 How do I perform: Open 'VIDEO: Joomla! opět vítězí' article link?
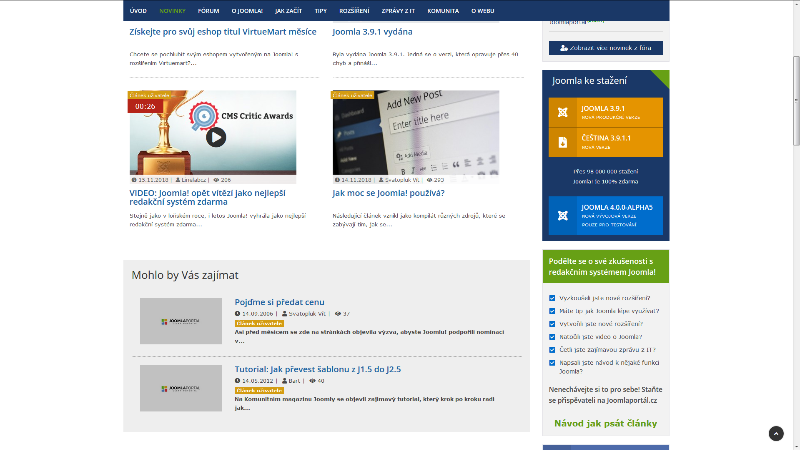pyautogui.click(x=207, y=197)
